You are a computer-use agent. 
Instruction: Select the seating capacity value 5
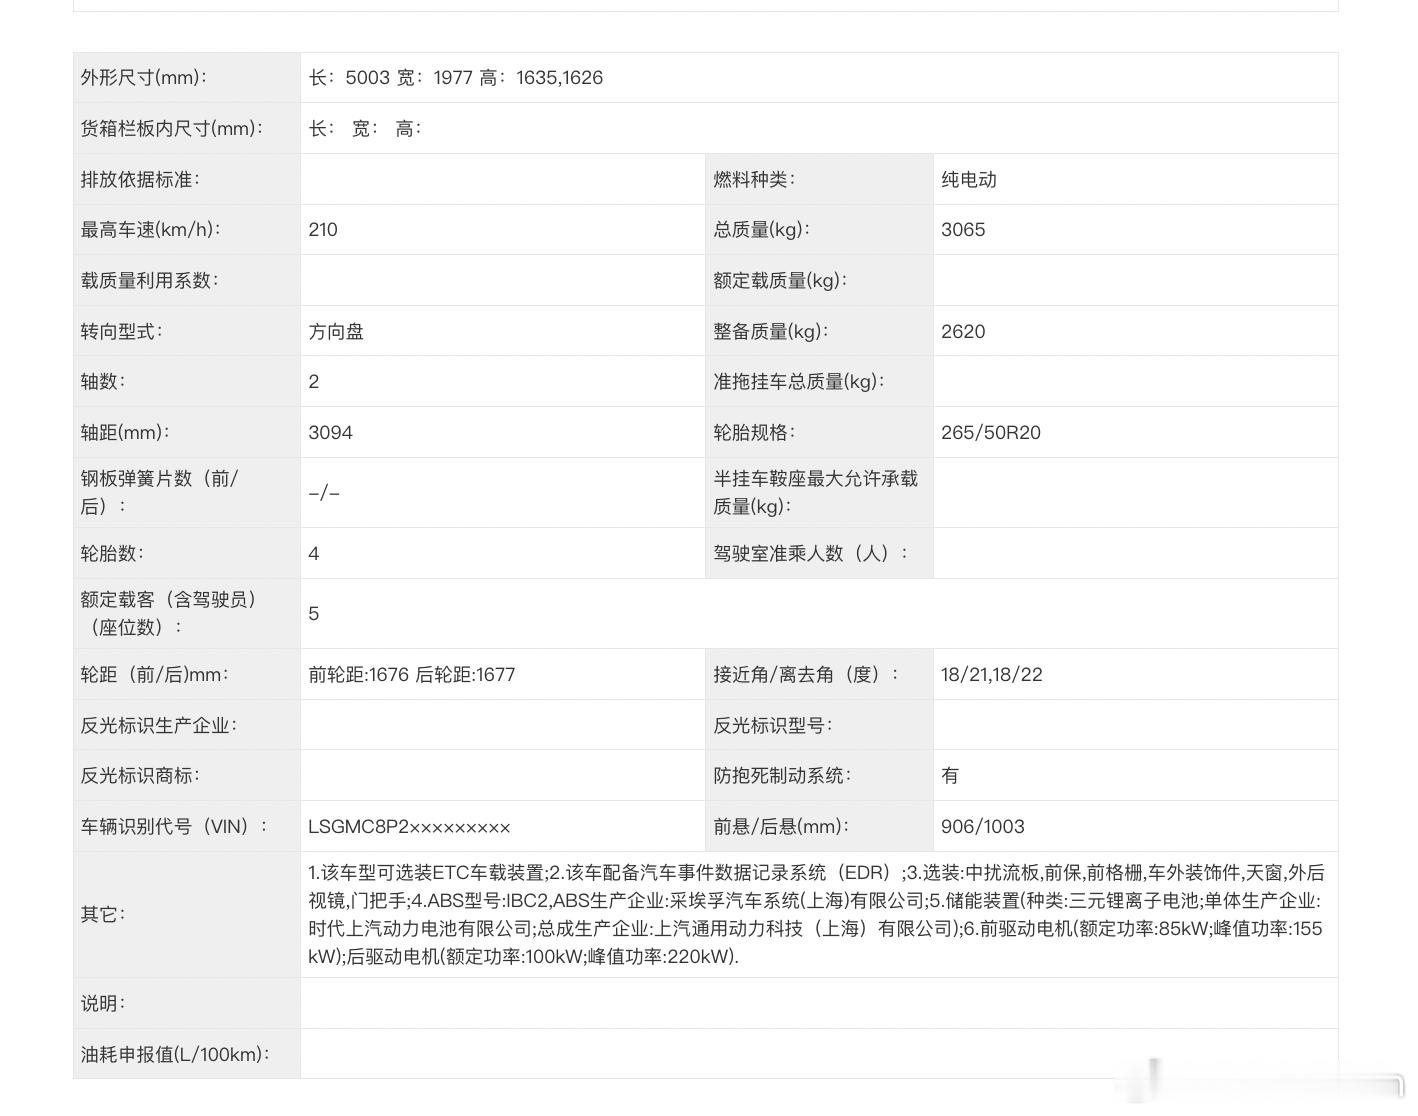tap(314, 614)
